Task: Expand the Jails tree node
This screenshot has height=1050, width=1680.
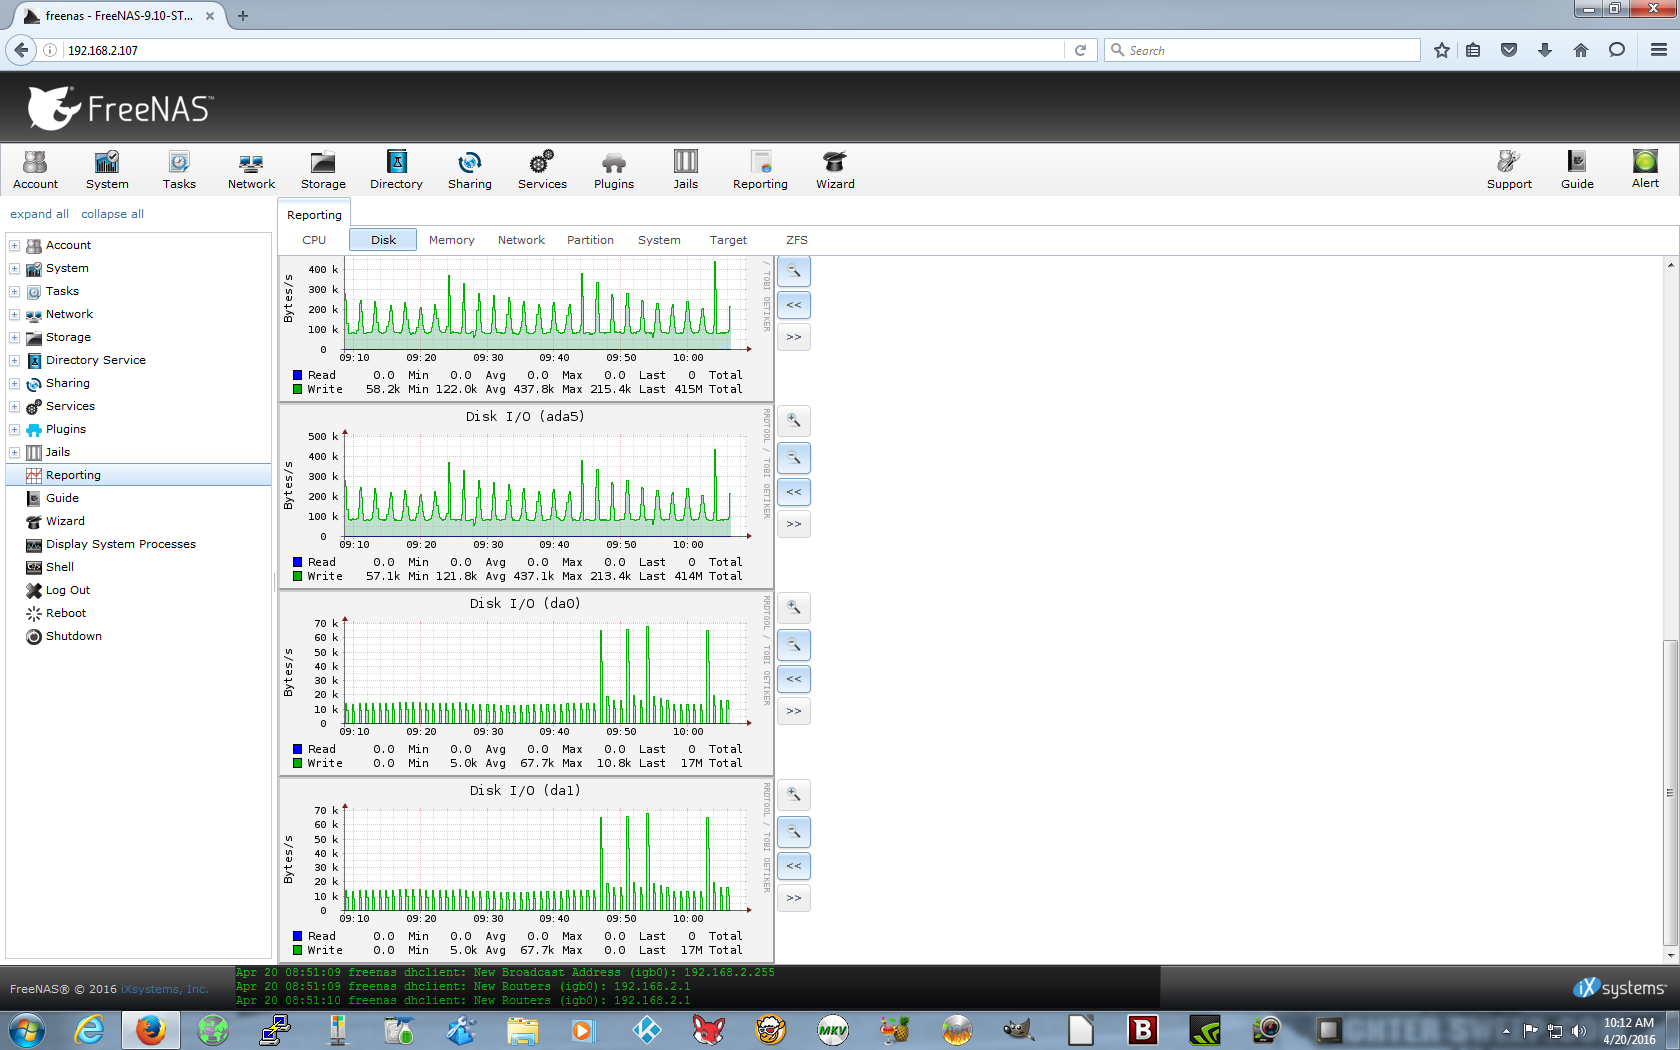Action: pyautogui.click(x=15, y=453)
